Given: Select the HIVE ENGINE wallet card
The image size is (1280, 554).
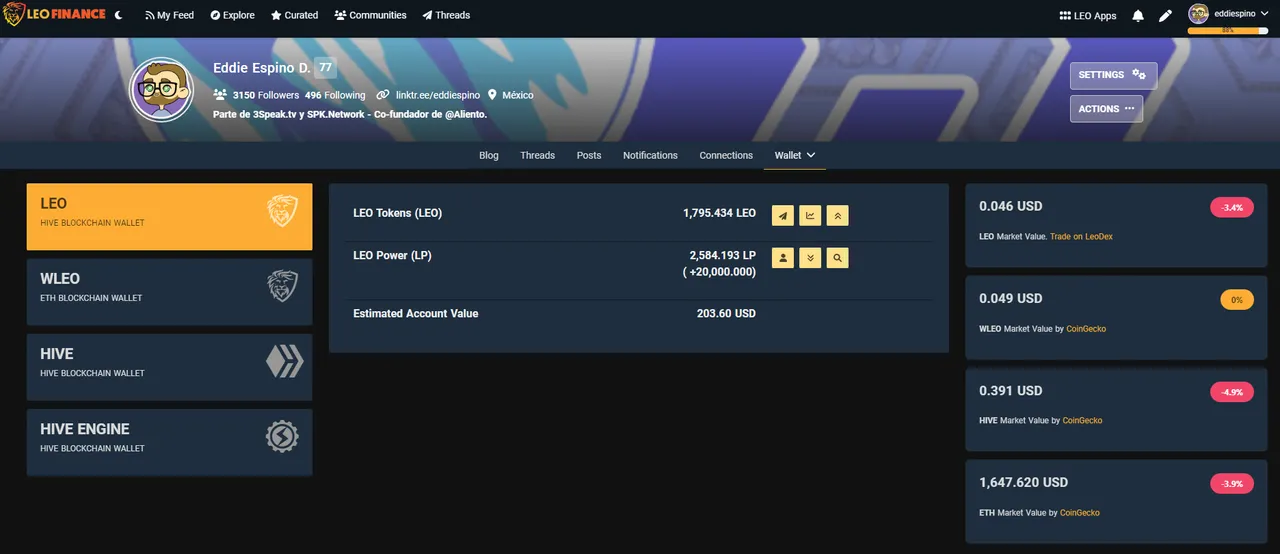Looking at the screenshot, I should (169, 442).
